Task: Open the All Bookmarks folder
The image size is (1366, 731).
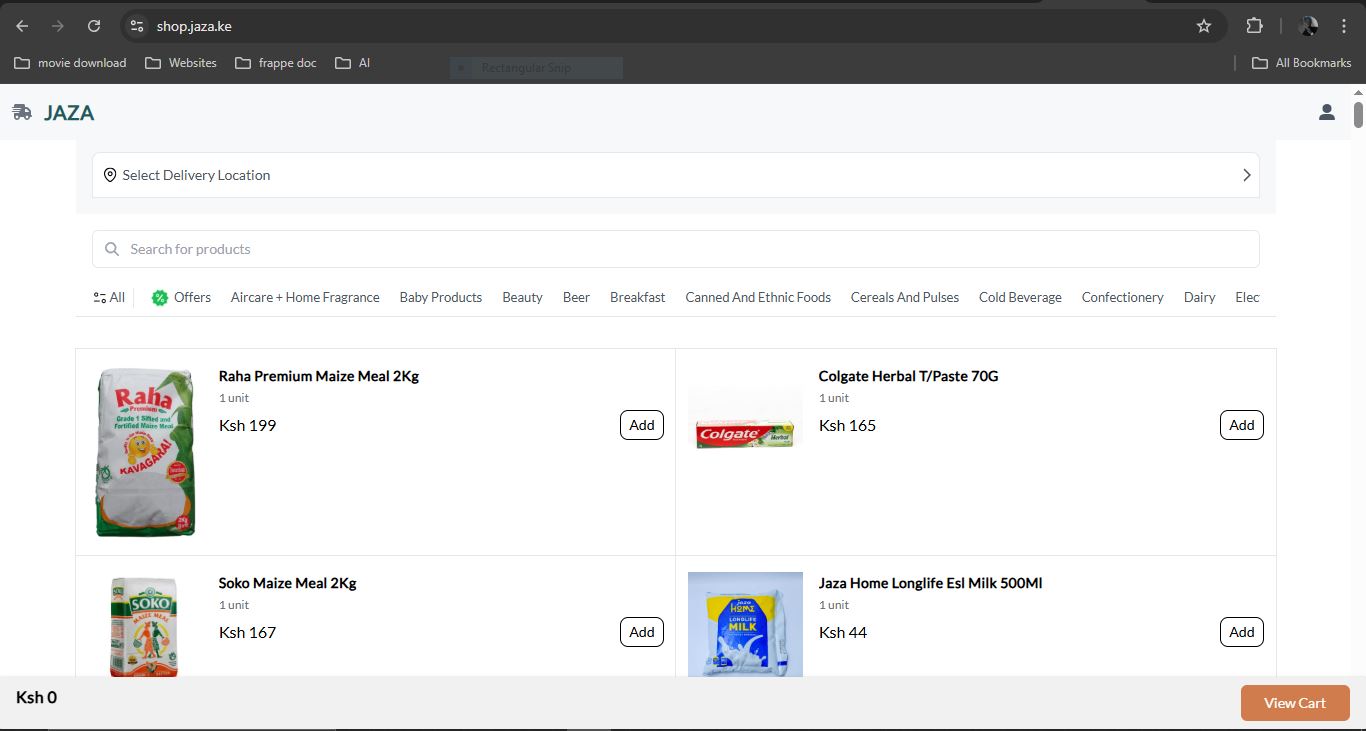Action: pyautogui.click(x=1302, y=63)
